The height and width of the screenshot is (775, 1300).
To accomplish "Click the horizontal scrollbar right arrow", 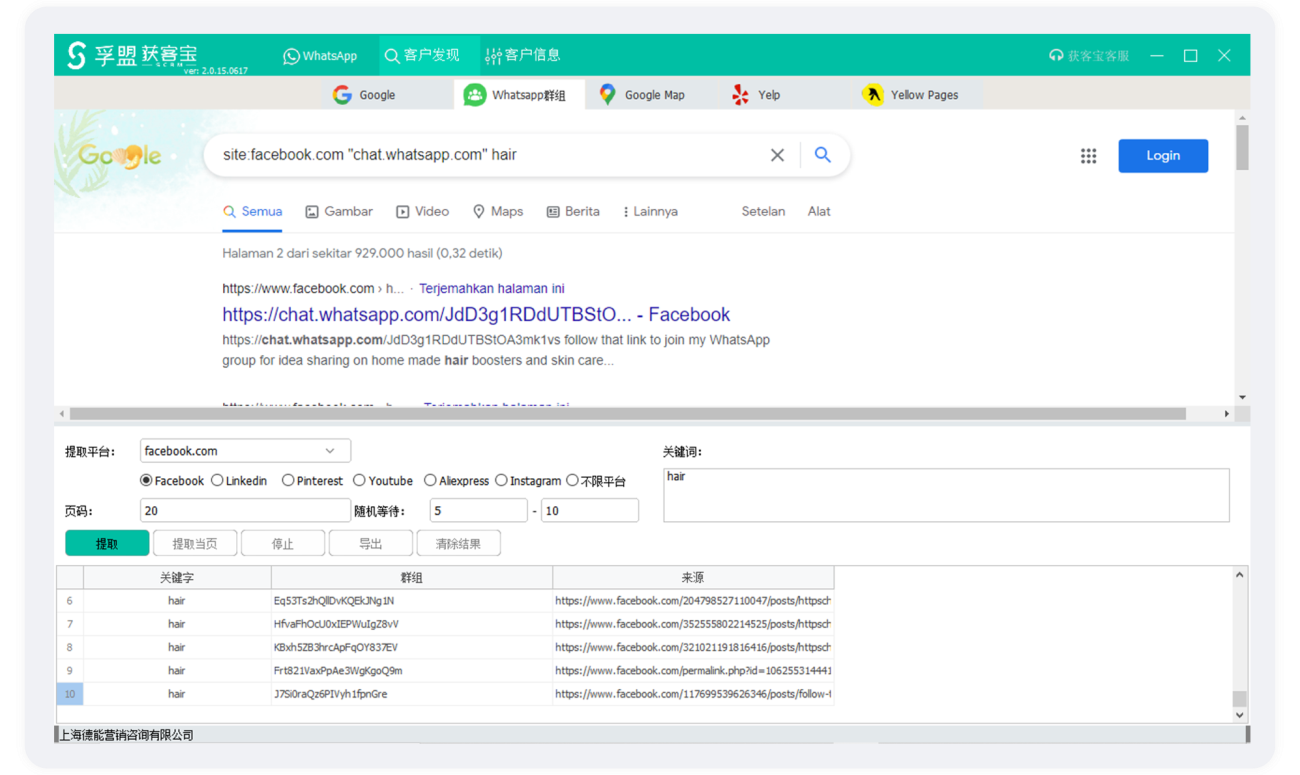I will click(x=1227, y=413).
